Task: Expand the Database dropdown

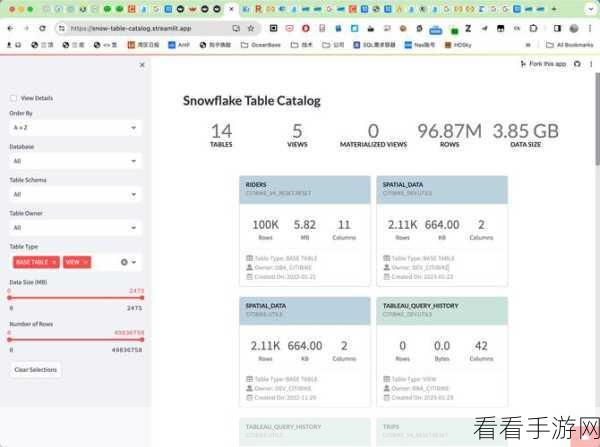Action: 75,161
